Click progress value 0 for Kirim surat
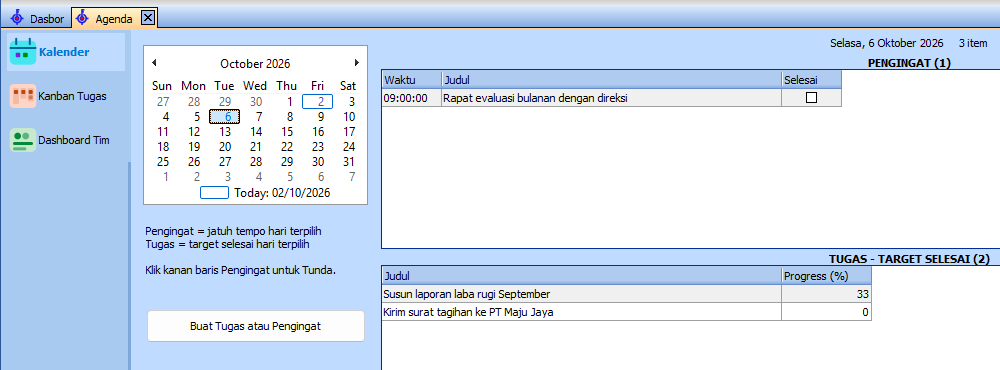 [x=826, y=312]
